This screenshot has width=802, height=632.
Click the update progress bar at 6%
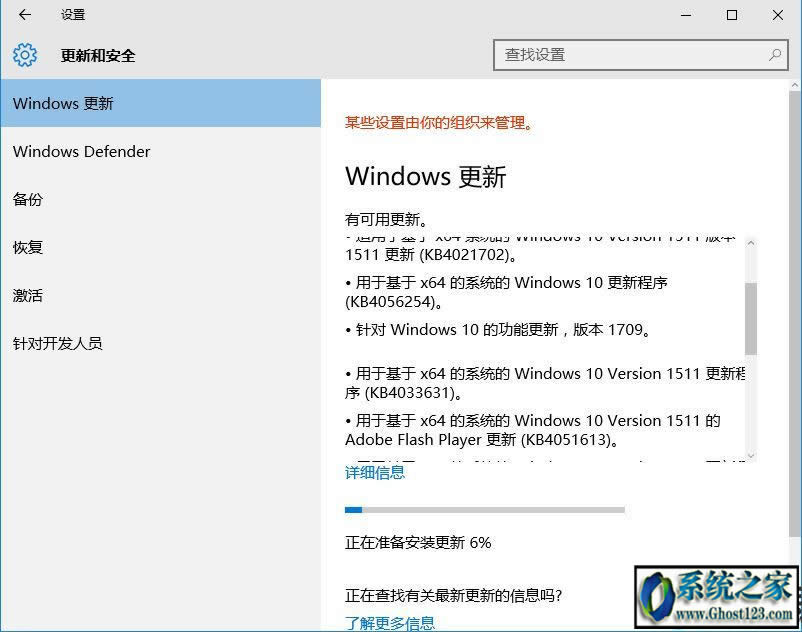[484, 510]
